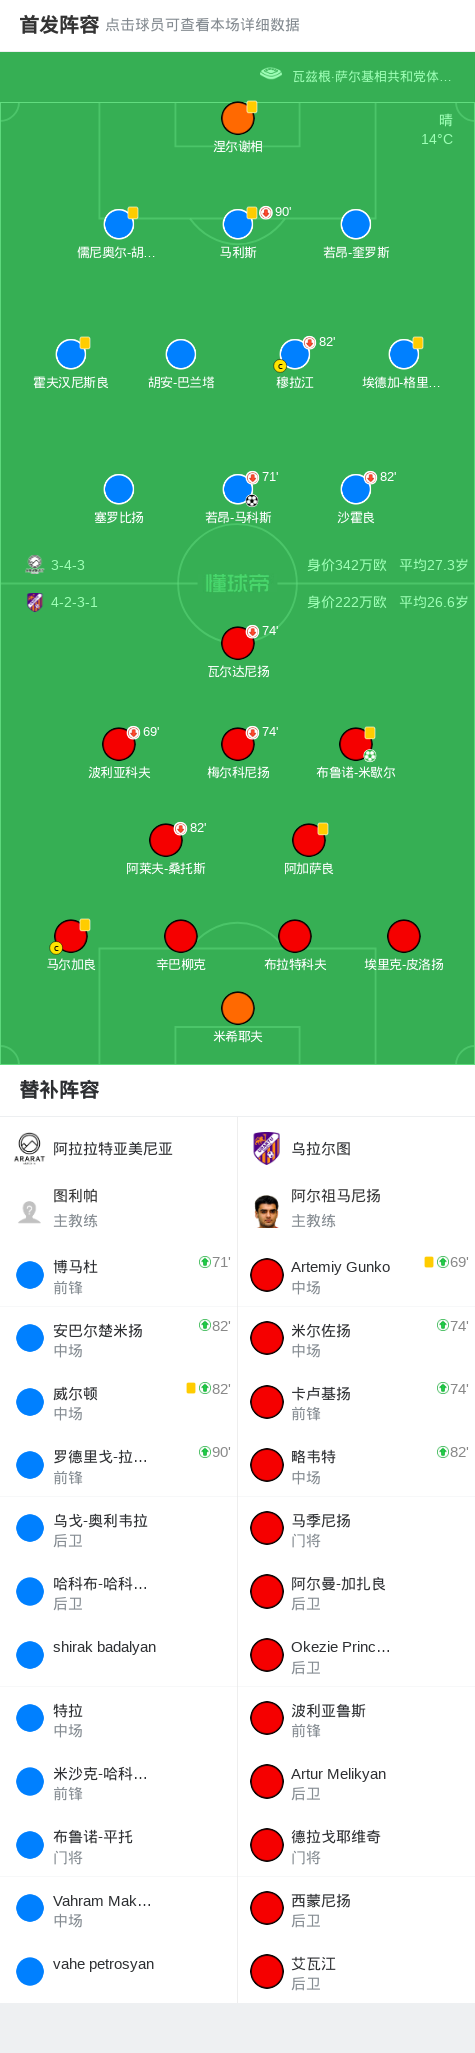The width and height of the screenshot is (475, 2053).
Task: Open 若昂-马科斯 player circle with goal icon
Action: [237, 489]
